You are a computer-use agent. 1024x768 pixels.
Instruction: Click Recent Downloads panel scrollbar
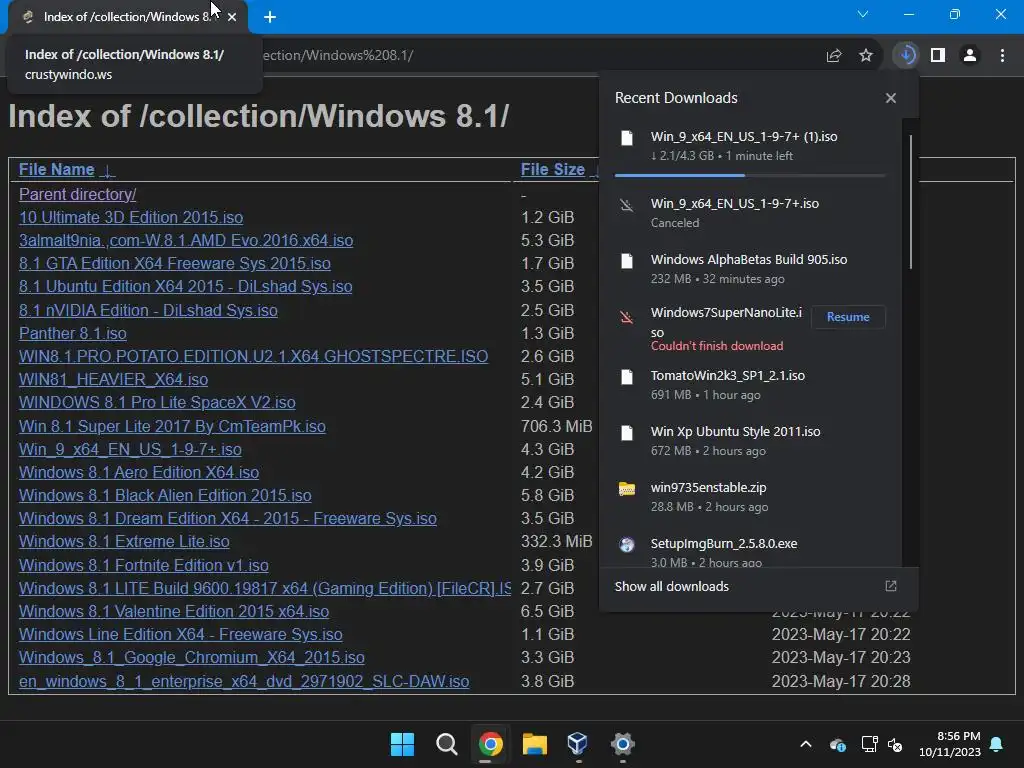point(910,202)
